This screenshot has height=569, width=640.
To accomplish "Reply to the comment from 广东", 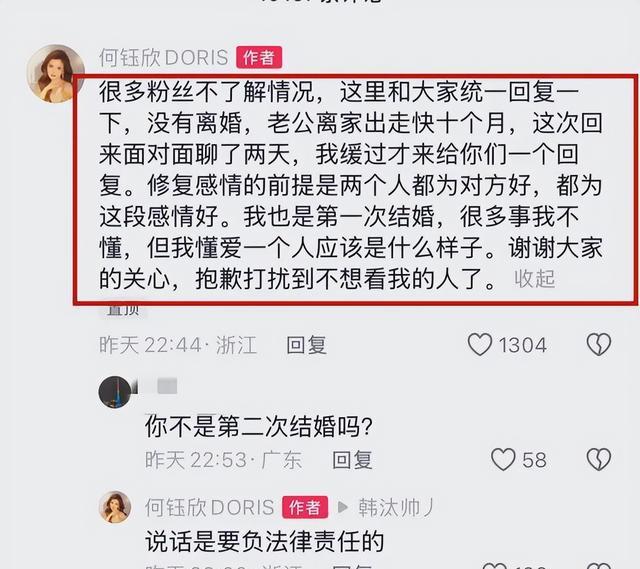I will [x=352, y=460].
